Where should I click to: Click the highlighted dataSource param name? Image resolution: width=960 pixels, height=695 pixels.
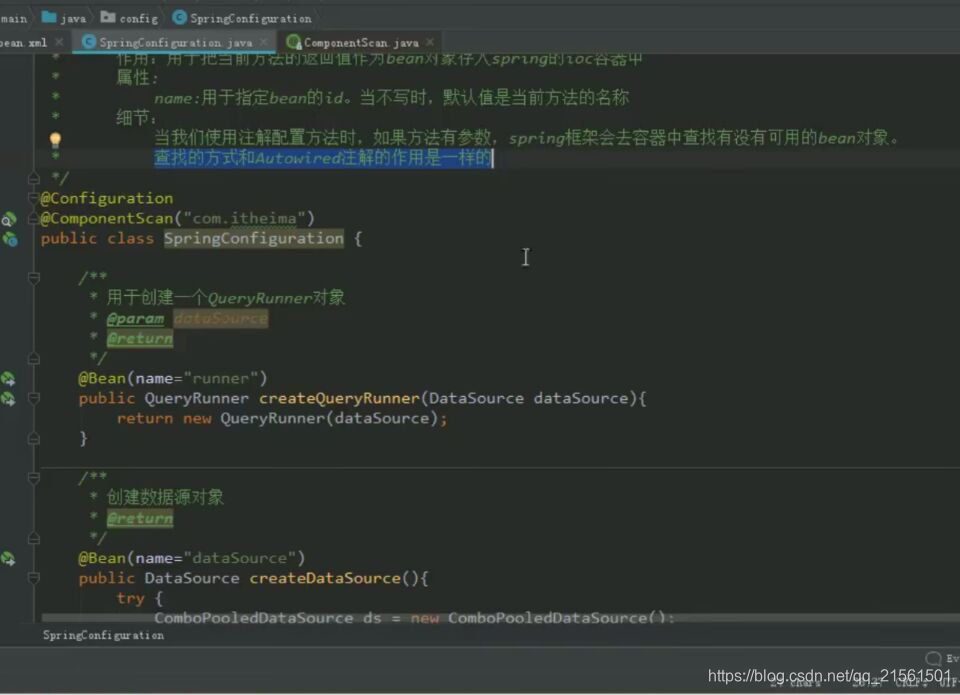[220, 319]
